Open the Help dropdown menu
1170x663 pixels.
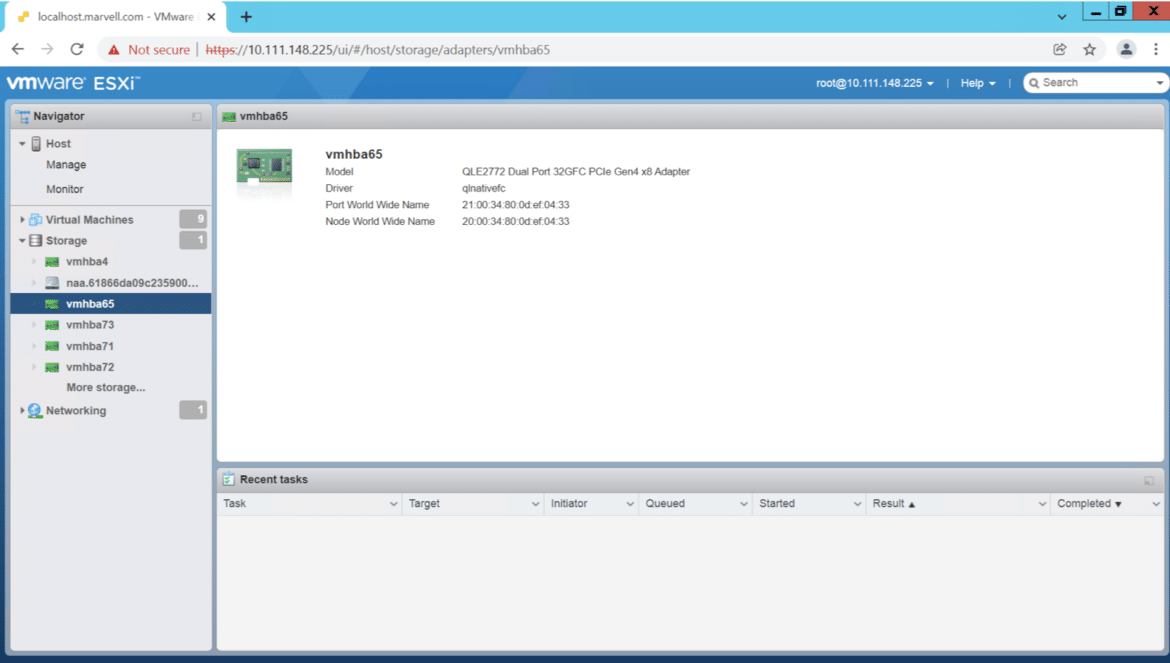tap(977, 83)
